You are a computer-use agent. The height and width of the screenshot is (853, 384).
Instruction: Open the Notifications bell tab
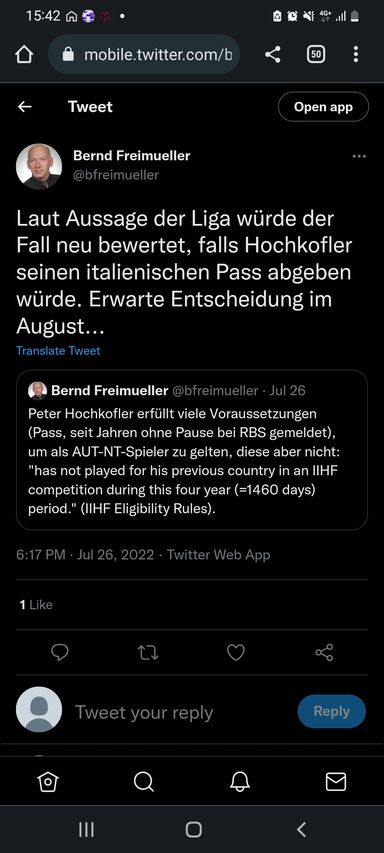[240, 782]
